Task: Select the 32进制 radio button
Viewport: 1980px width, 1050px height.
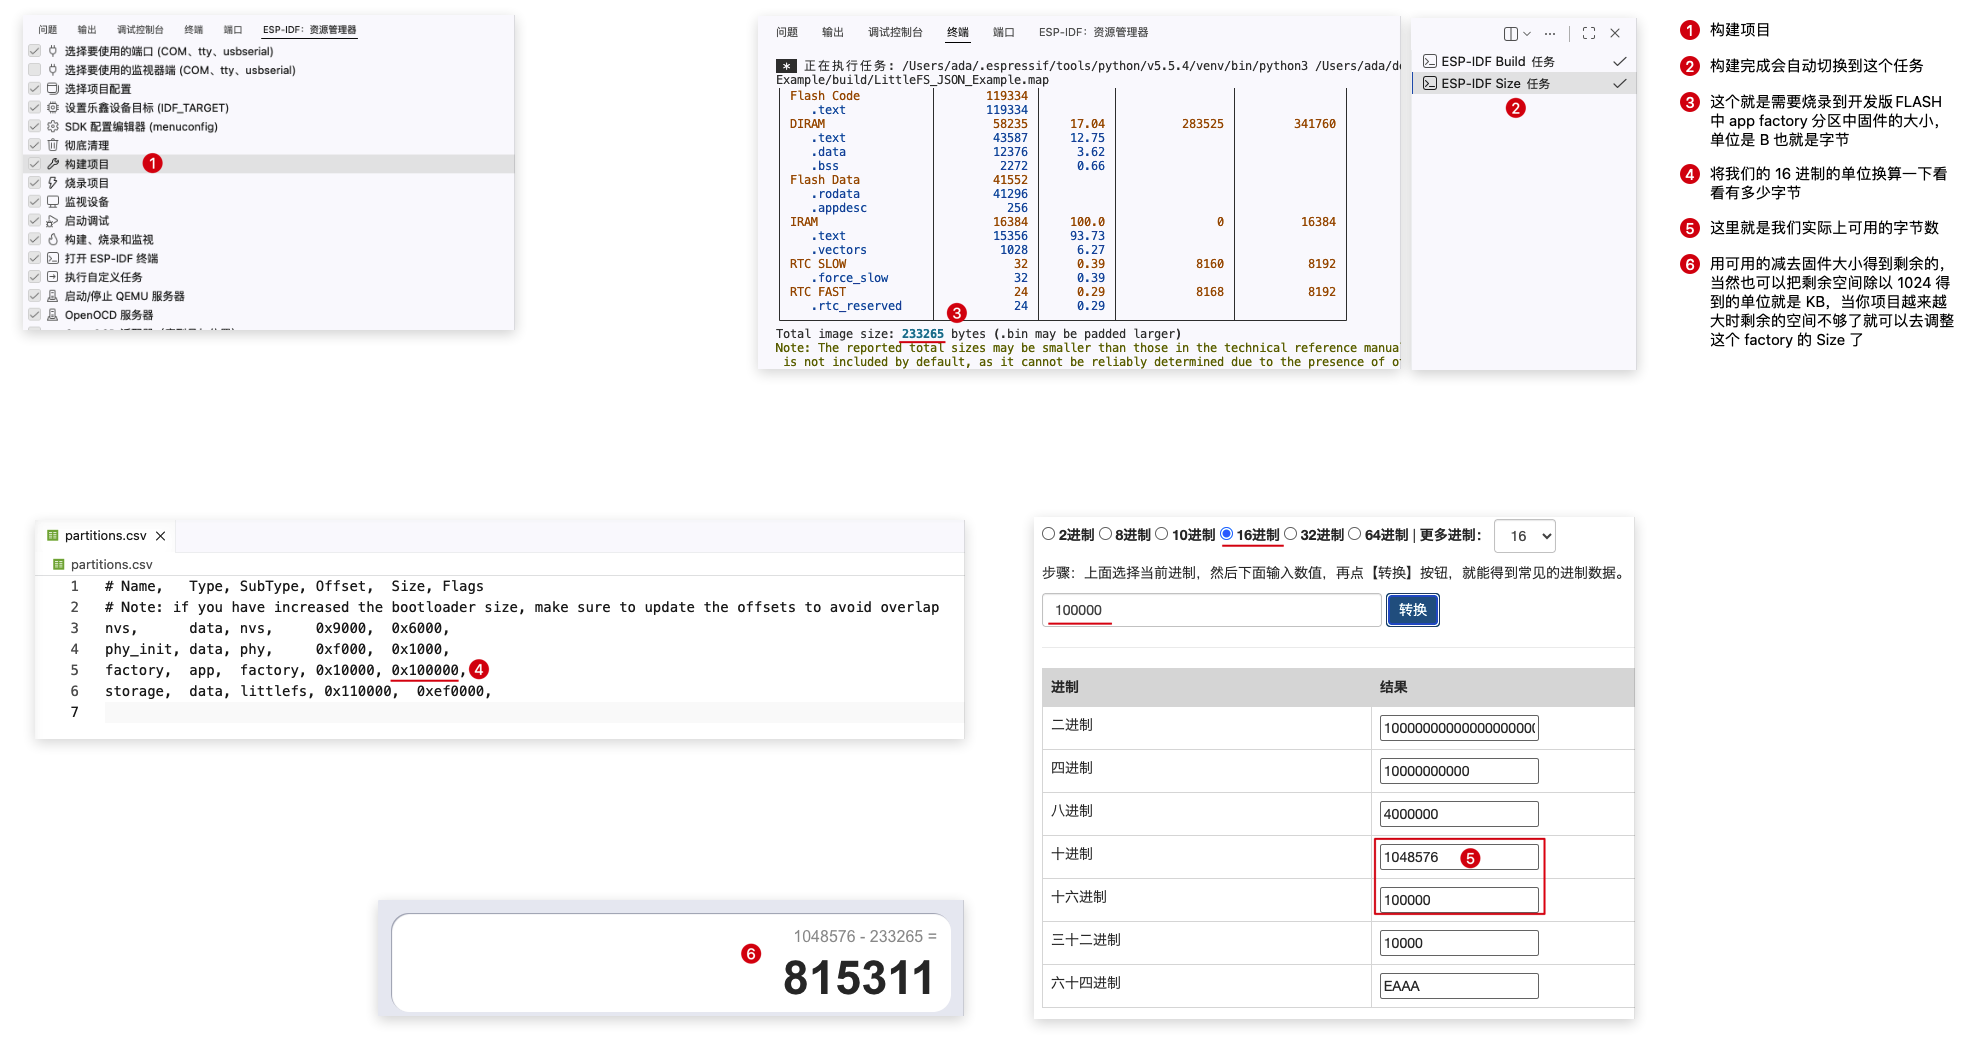Action: [x=1290, y=534]
